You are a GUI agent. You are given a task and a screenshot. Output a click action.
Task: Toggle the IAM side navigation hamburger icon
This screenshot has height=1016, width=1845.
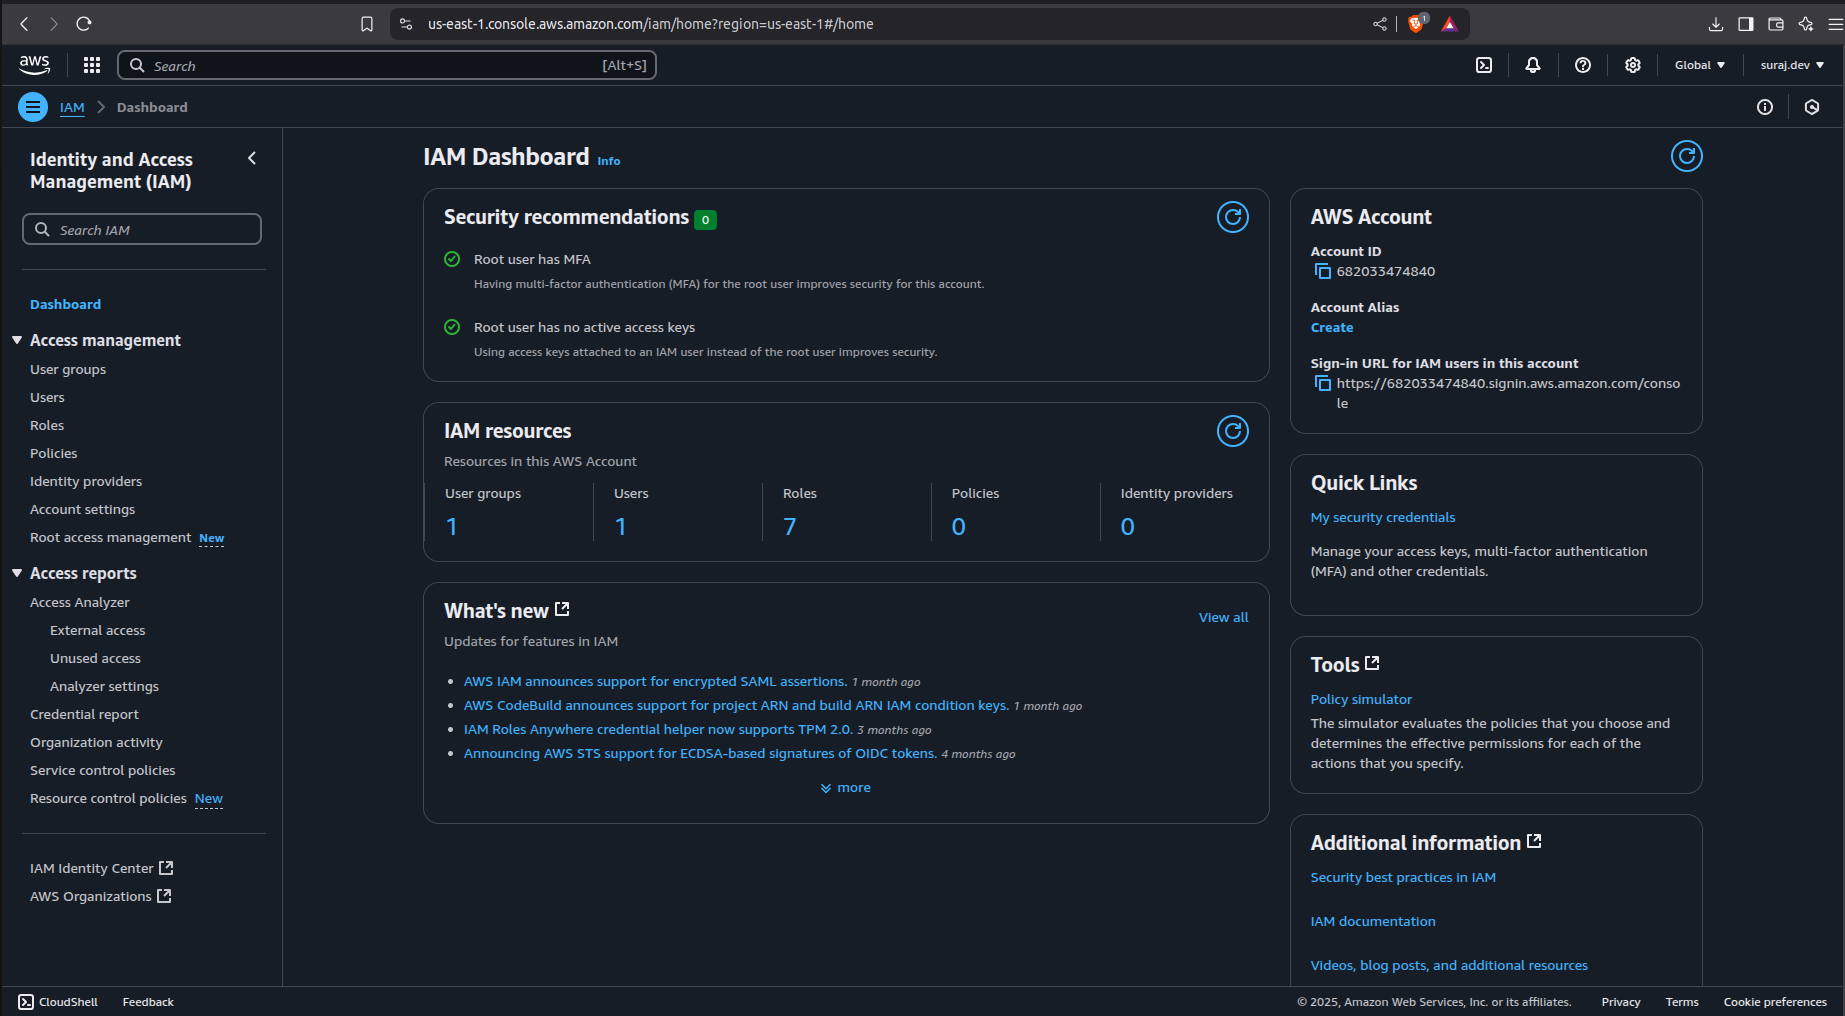(x=33, y=107)
